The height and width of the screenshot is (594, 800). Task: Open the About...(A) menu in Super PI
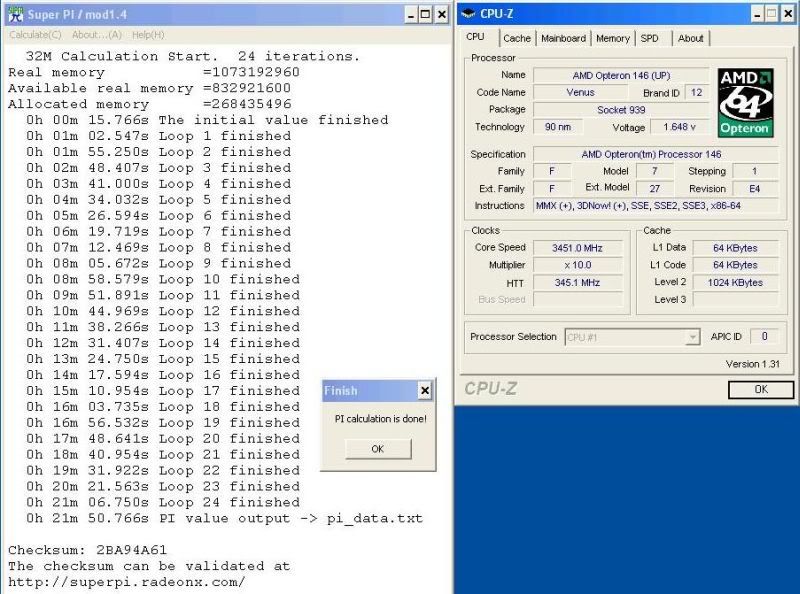(x=97, y=35)
